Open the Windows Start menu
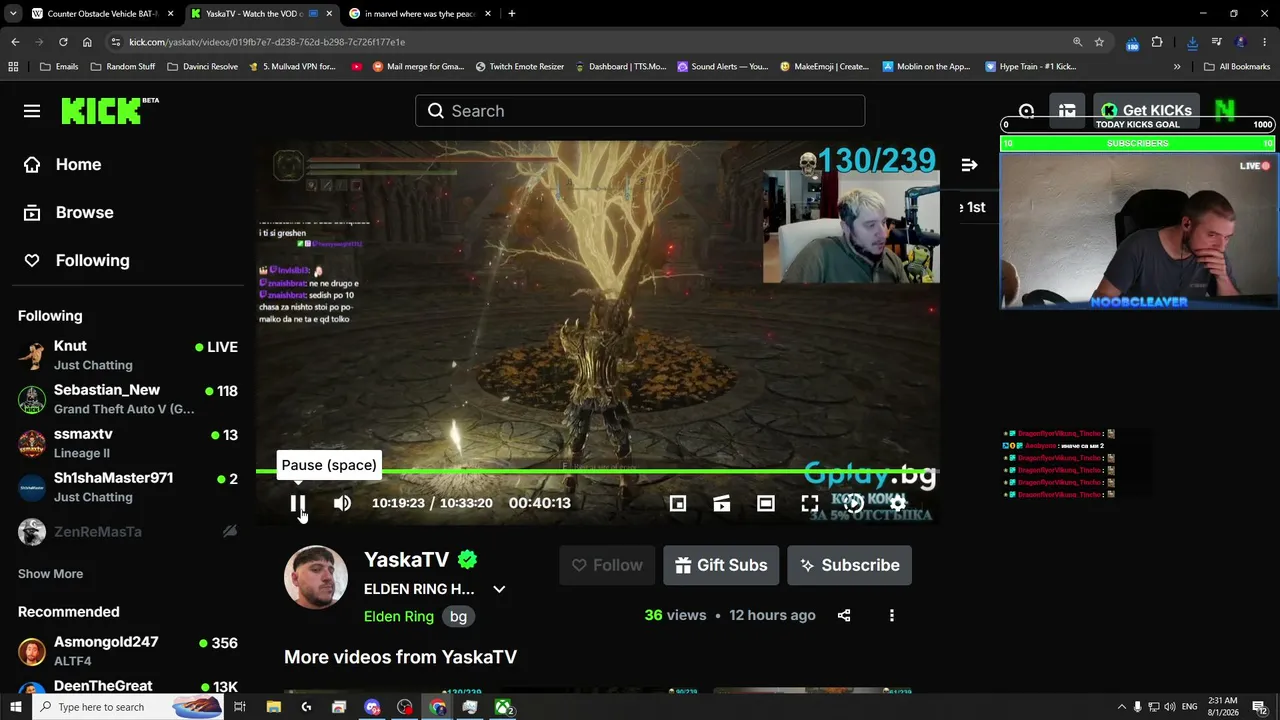The height and width of the screenshot is (720, 1280). 15,707
